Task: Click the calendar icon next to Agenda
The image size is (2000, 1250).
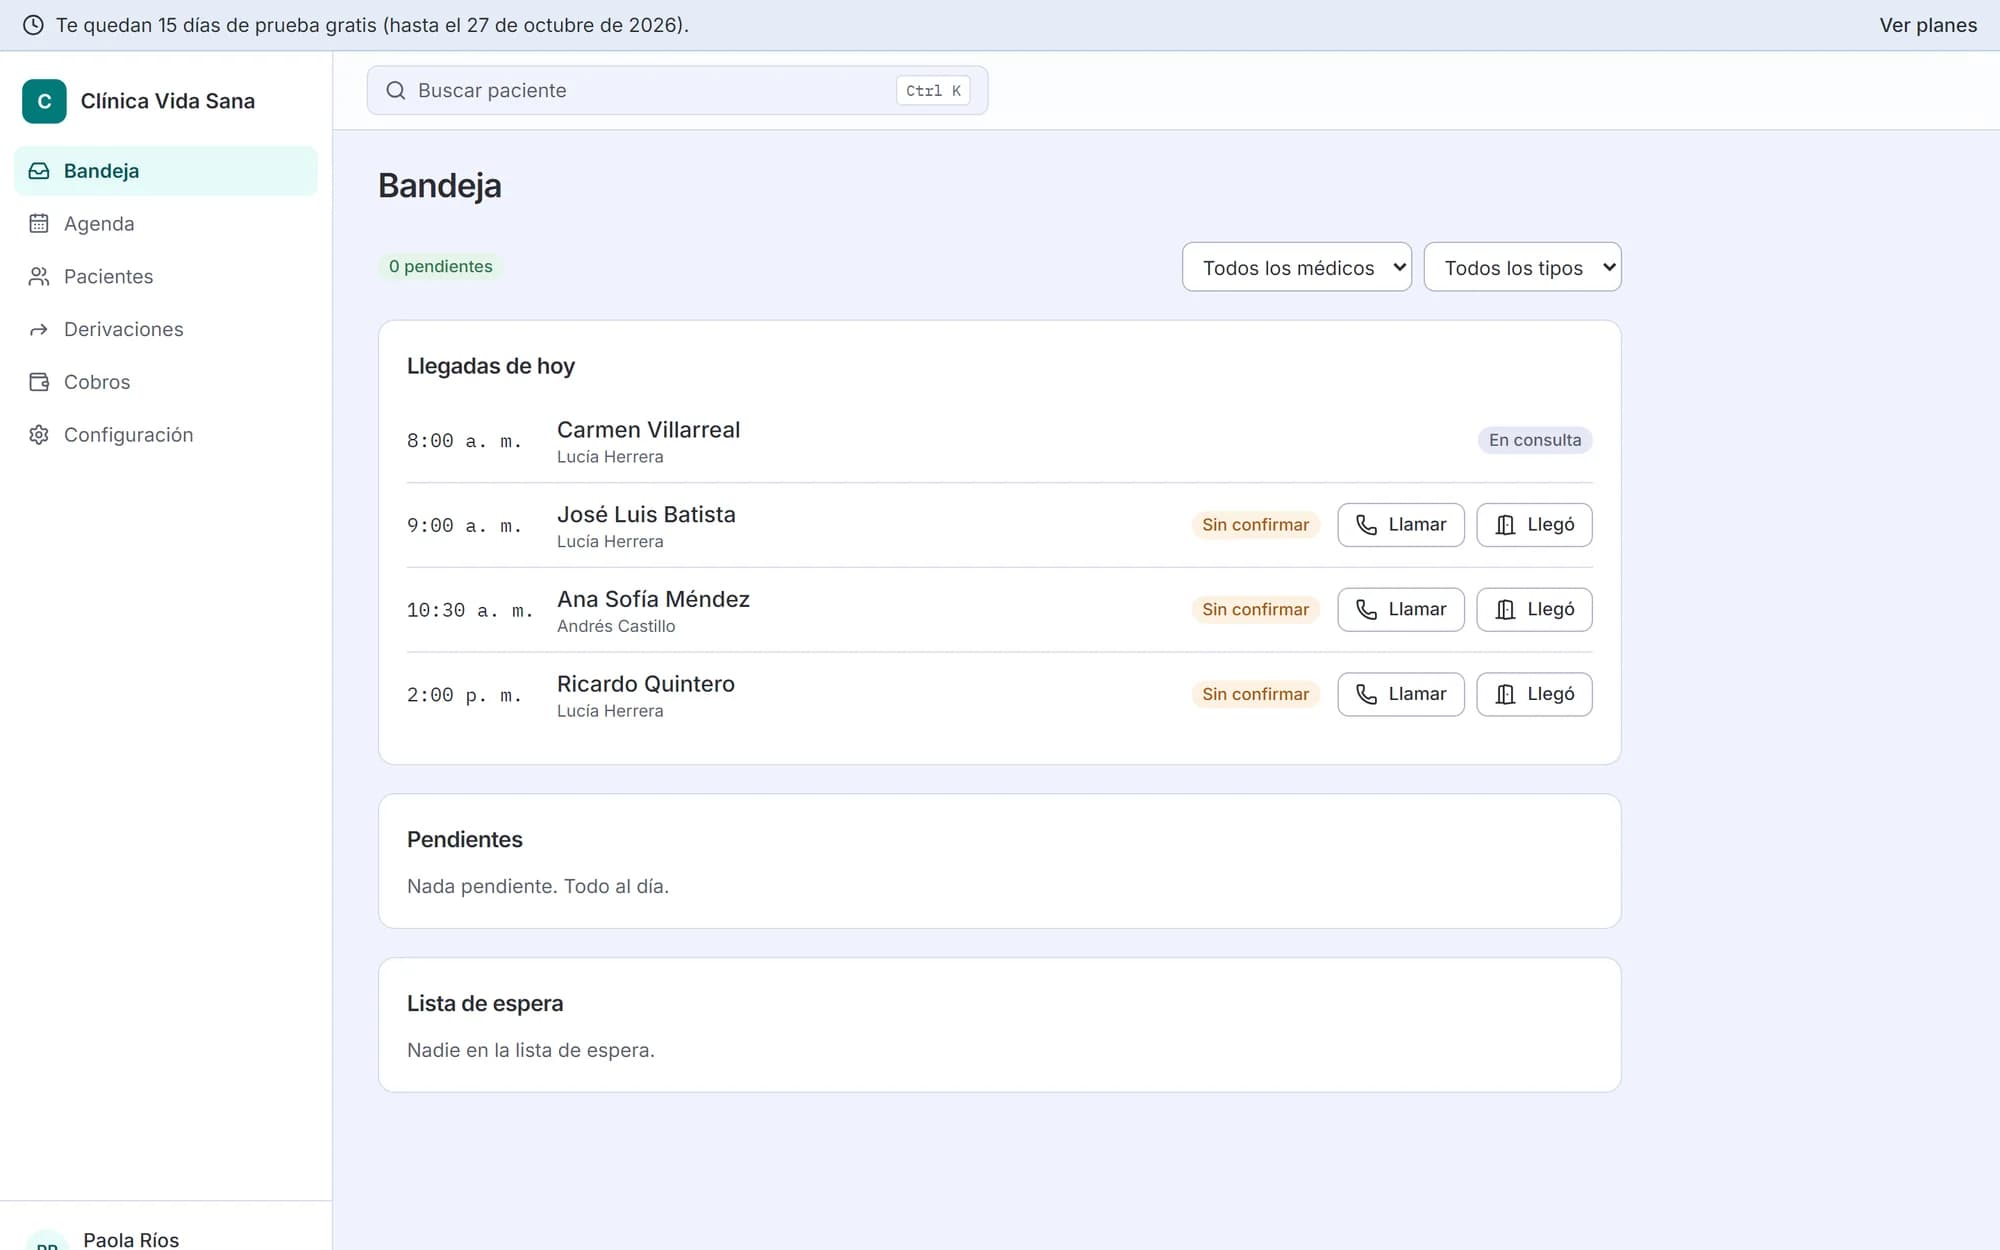Action: pyautogui.click(x=39, y=224)
